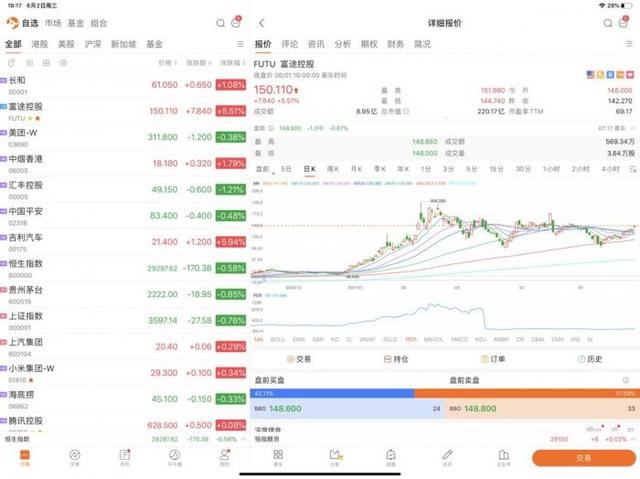
Task: Expand the 恒生指数 bar at watchlist bottom
Action: pyautogui.click(x=243, y=439)
